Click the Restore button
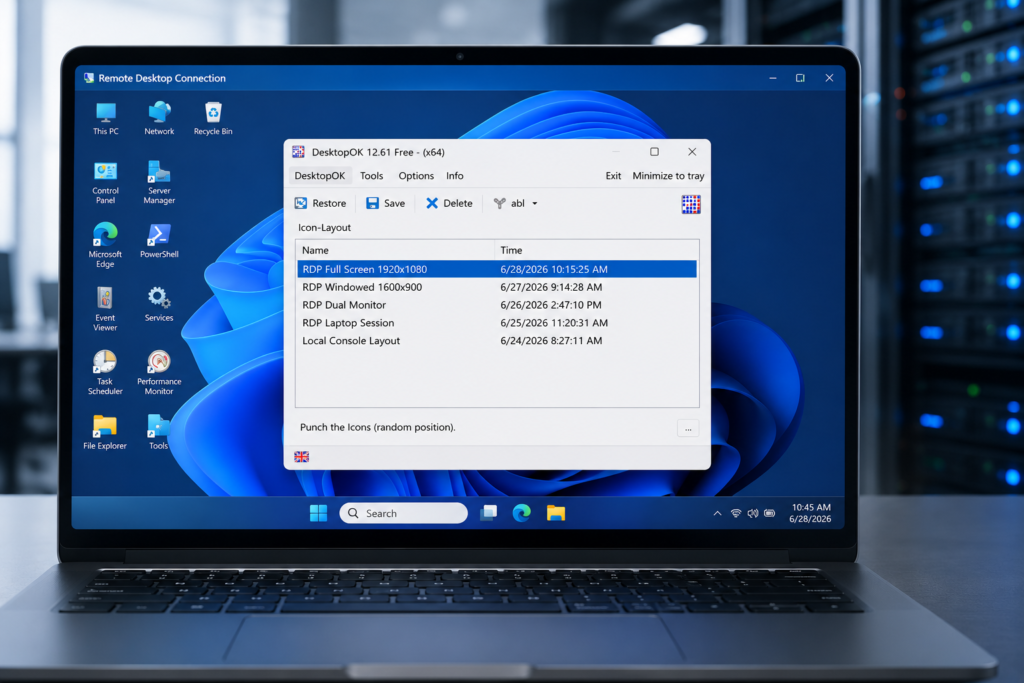Viewport: 1024px width, 683px height. click(x=320, y=204)
